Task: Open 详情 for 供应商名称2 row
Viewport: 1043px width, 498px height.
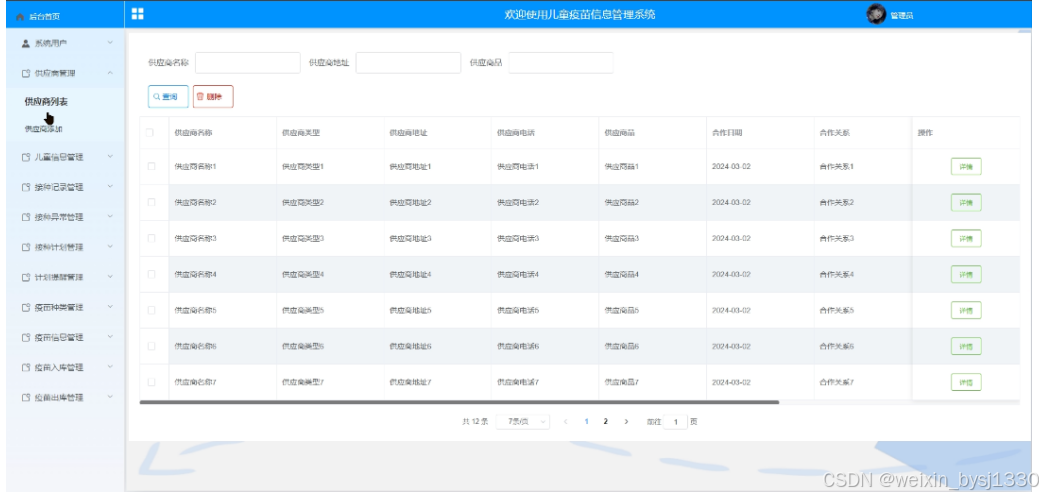Action: pos(966,203)
